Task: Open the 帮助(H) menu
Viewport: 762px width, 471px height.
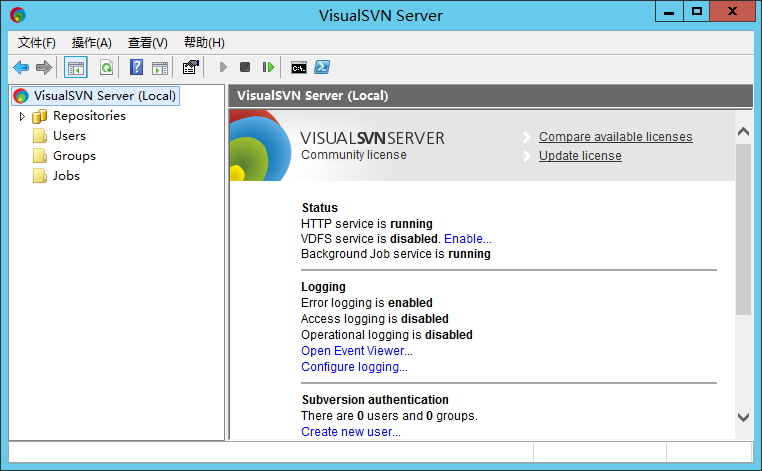Action: coord(204,43)
